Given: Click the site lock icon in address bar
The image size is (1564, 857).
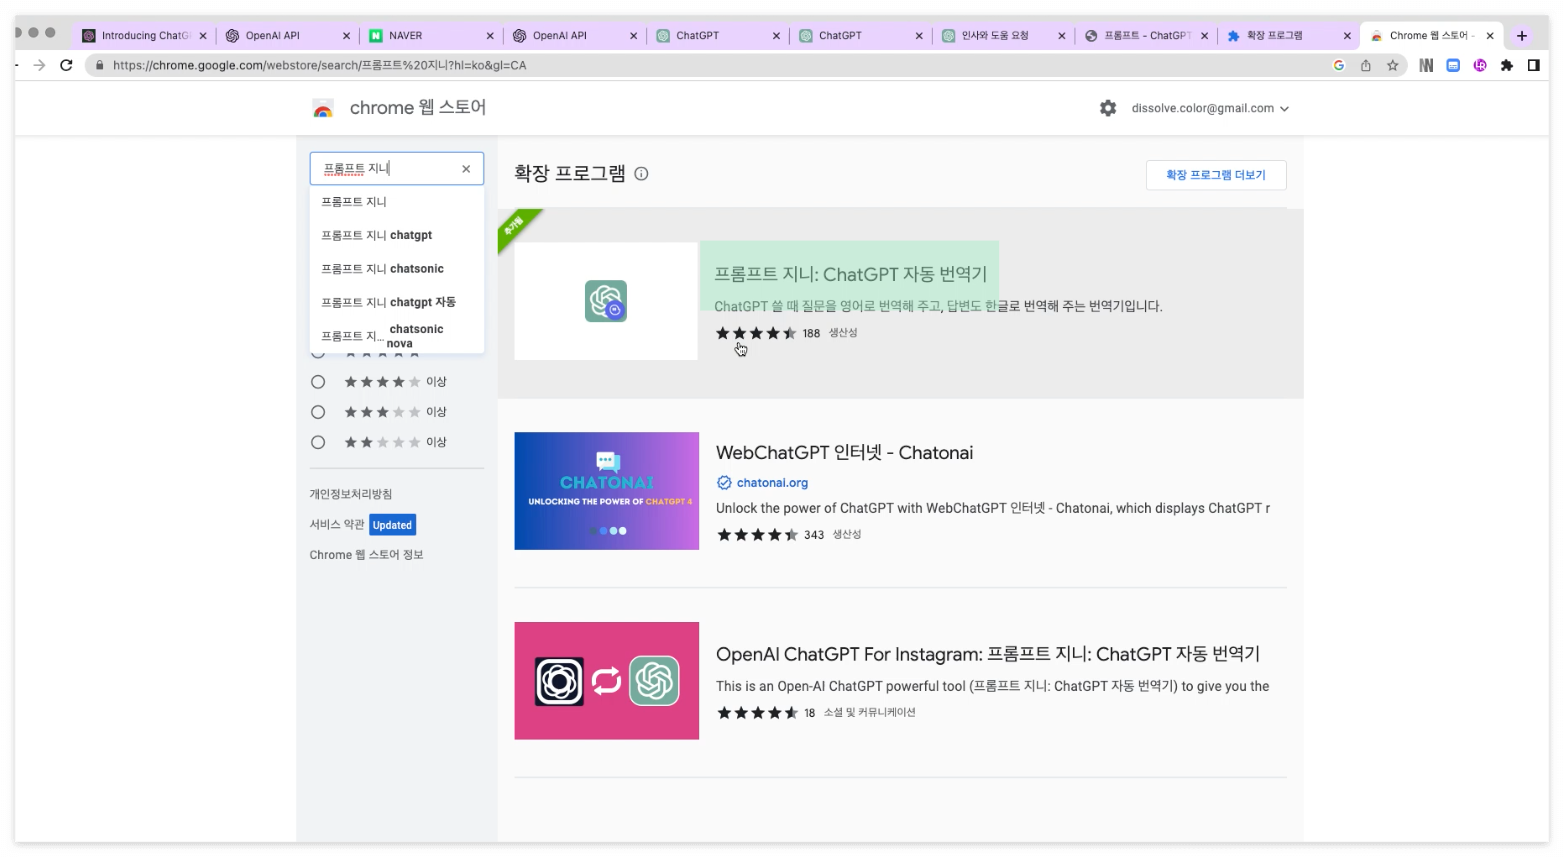Looking at the screenshot, I should (x=99, y=65).
